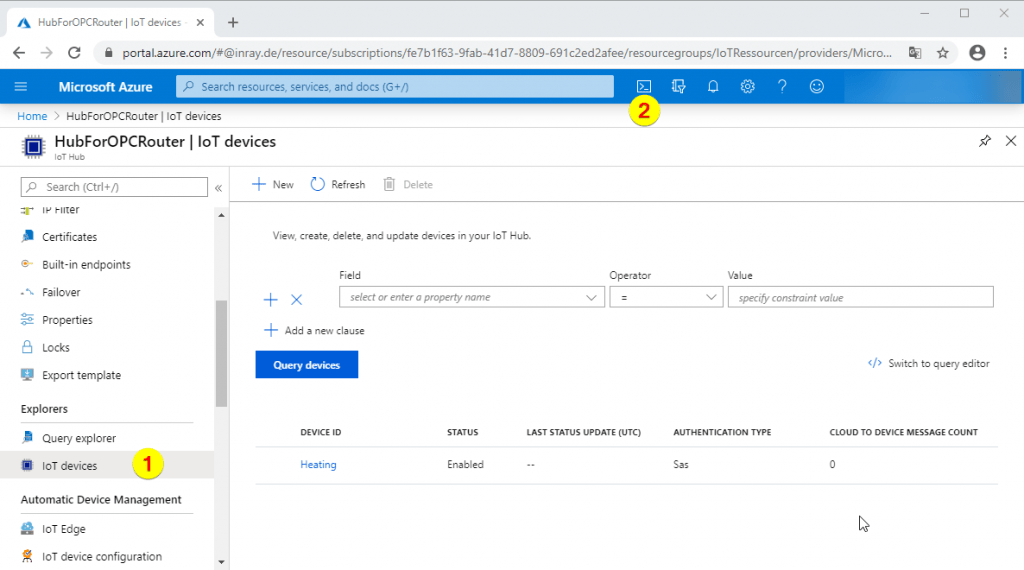The width and height of the screenshot is (1024, 570).
Task: Open the Azure hamburger menu
Action: (21, 87)
